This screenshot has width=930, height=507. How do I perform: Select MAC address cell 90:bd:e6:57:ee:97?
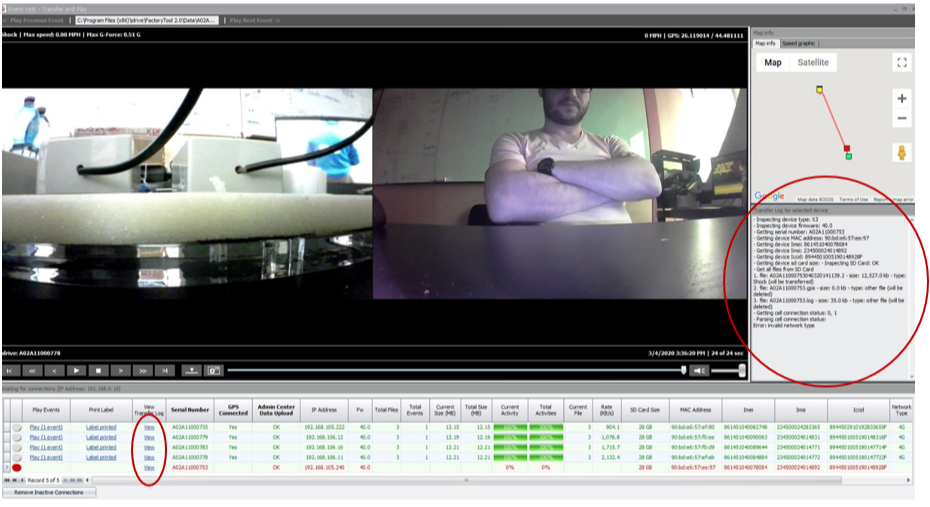[x=695, y=467]
